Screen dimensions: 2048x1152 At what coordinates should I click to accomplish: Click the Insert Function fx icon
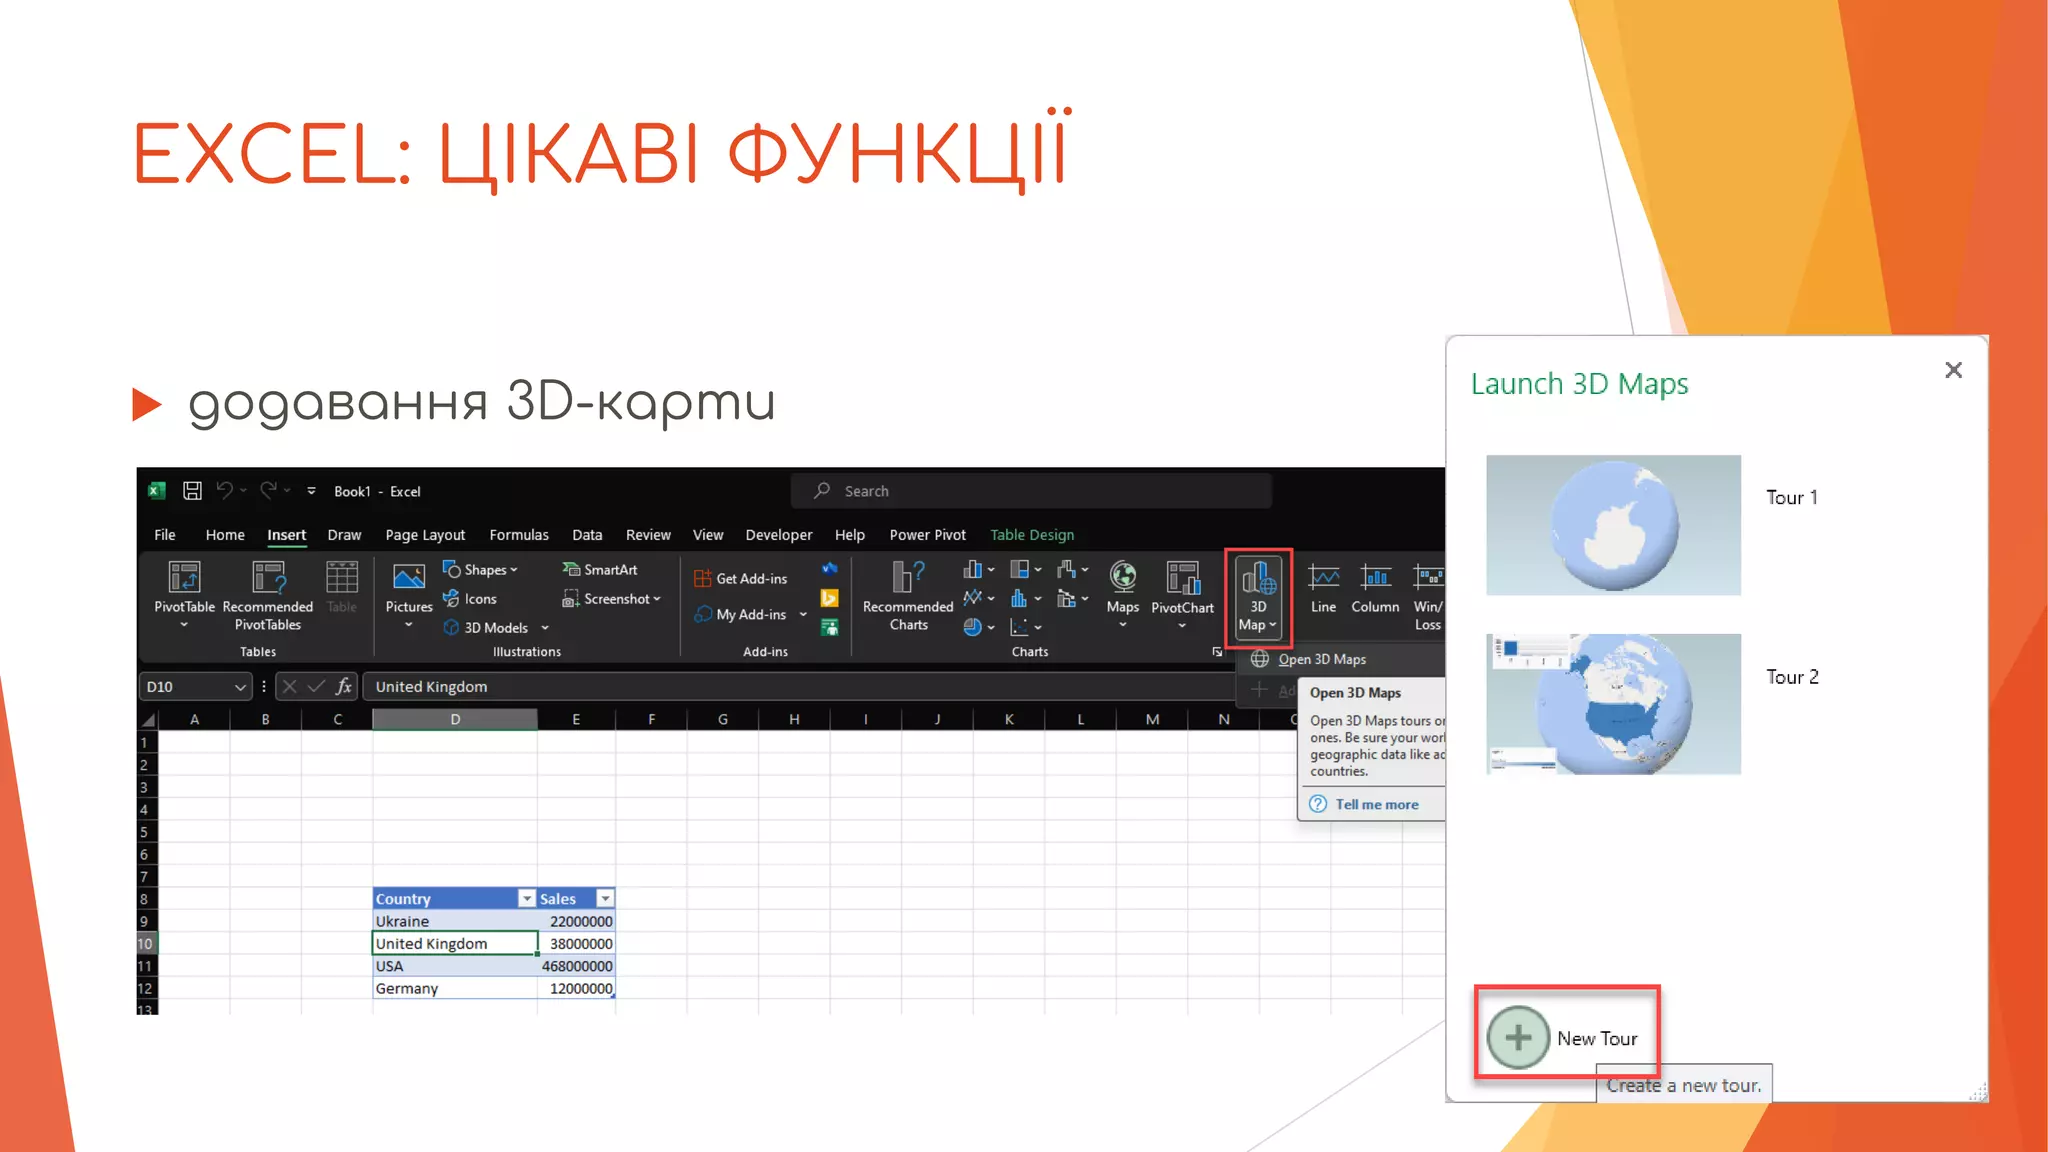[x=343, y=686]
